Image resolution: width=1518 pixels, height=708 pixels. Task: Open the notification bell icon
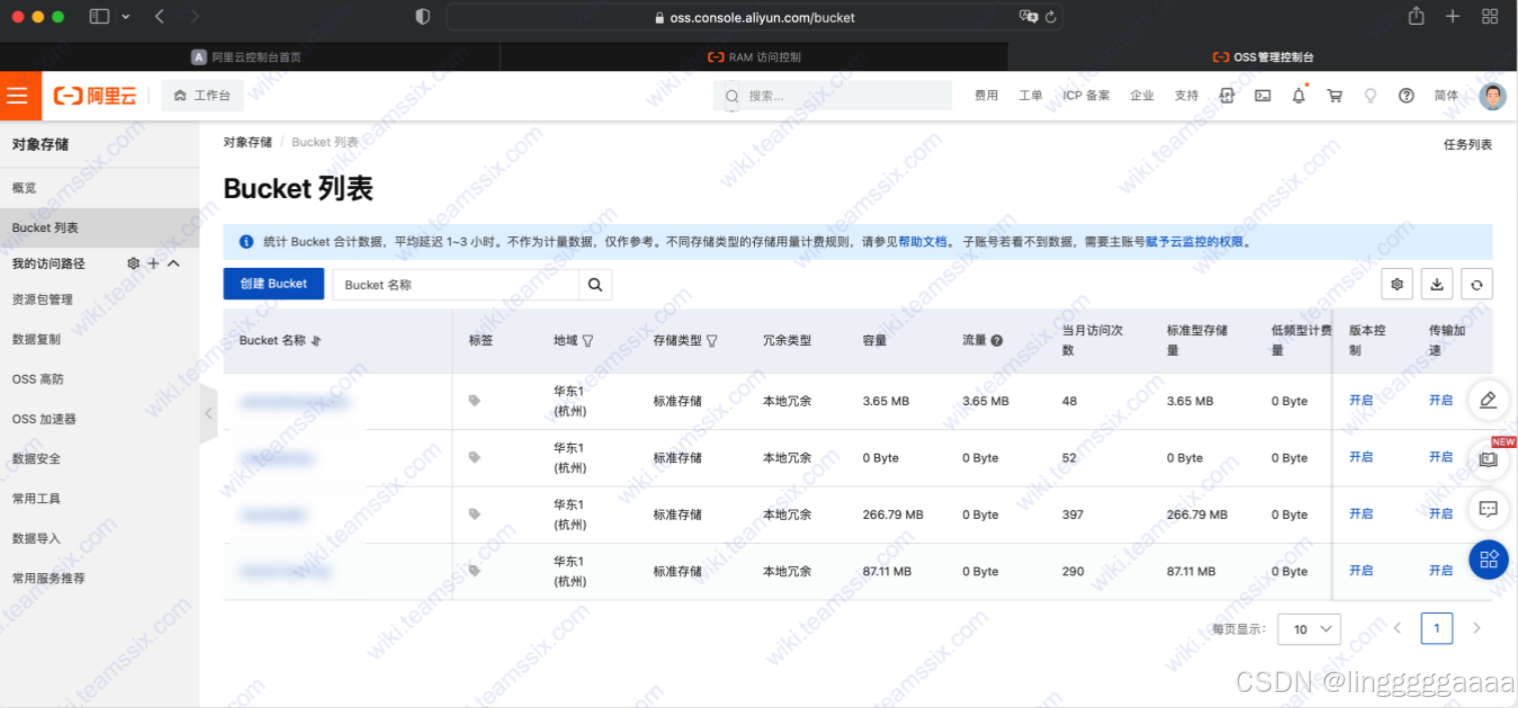point(1299,96)
